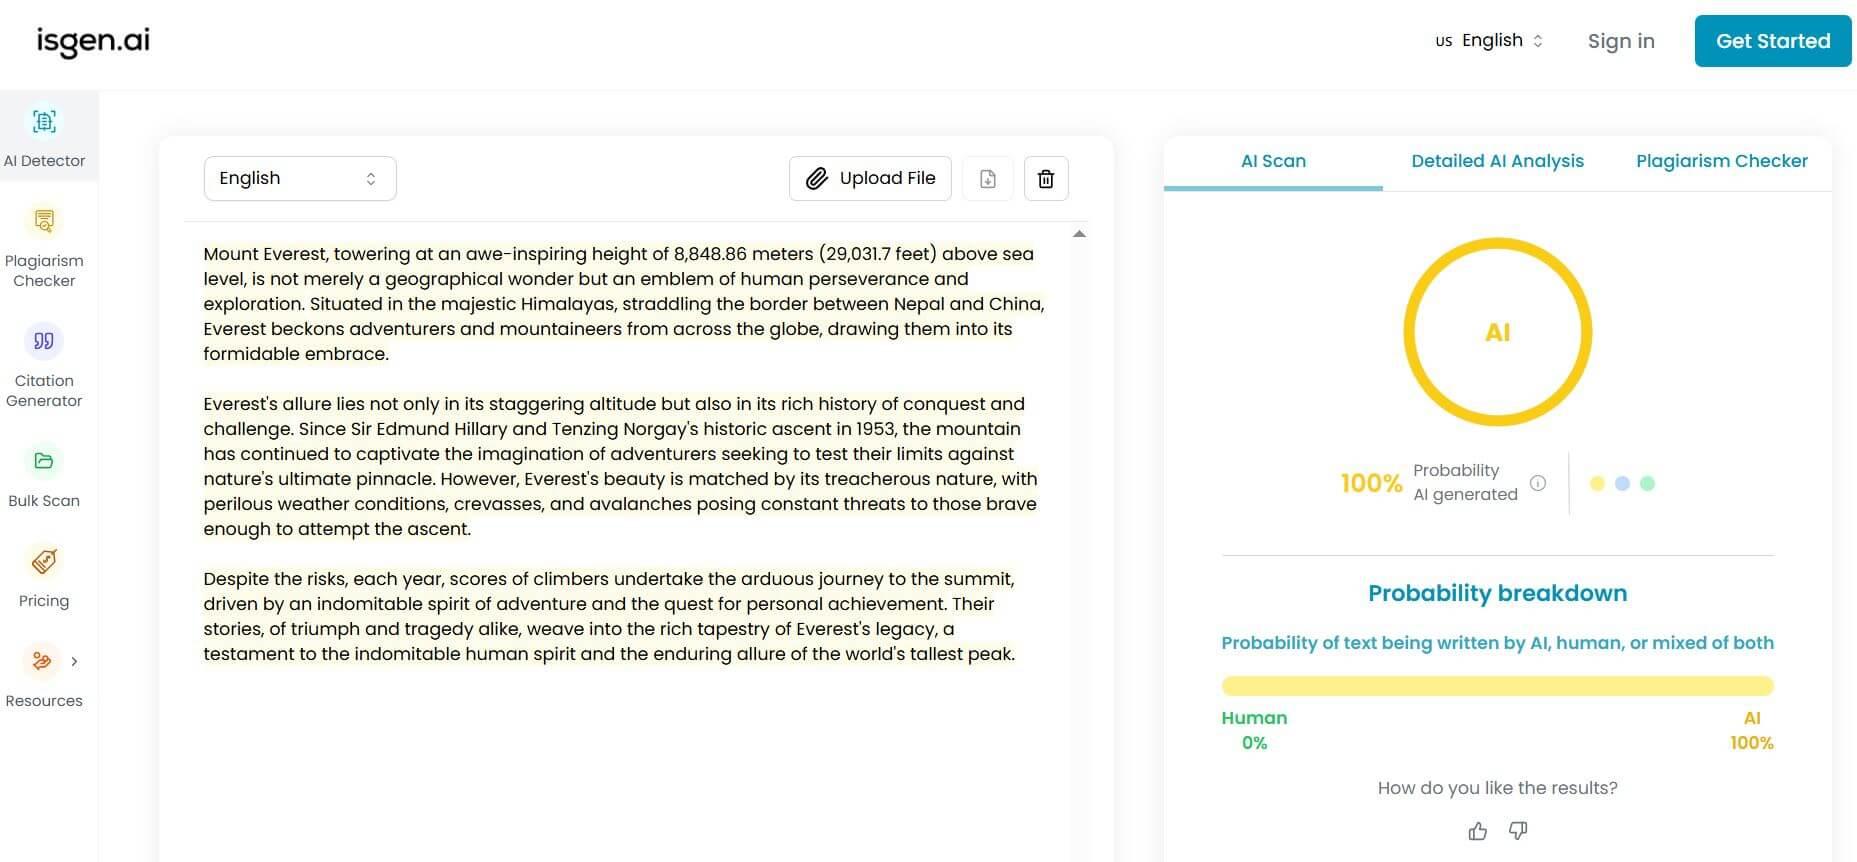This screenshot has height=862, width=1857.
Task: Switch to the Detailed AI Analysis tab
Action: (x=1497, y=161)
